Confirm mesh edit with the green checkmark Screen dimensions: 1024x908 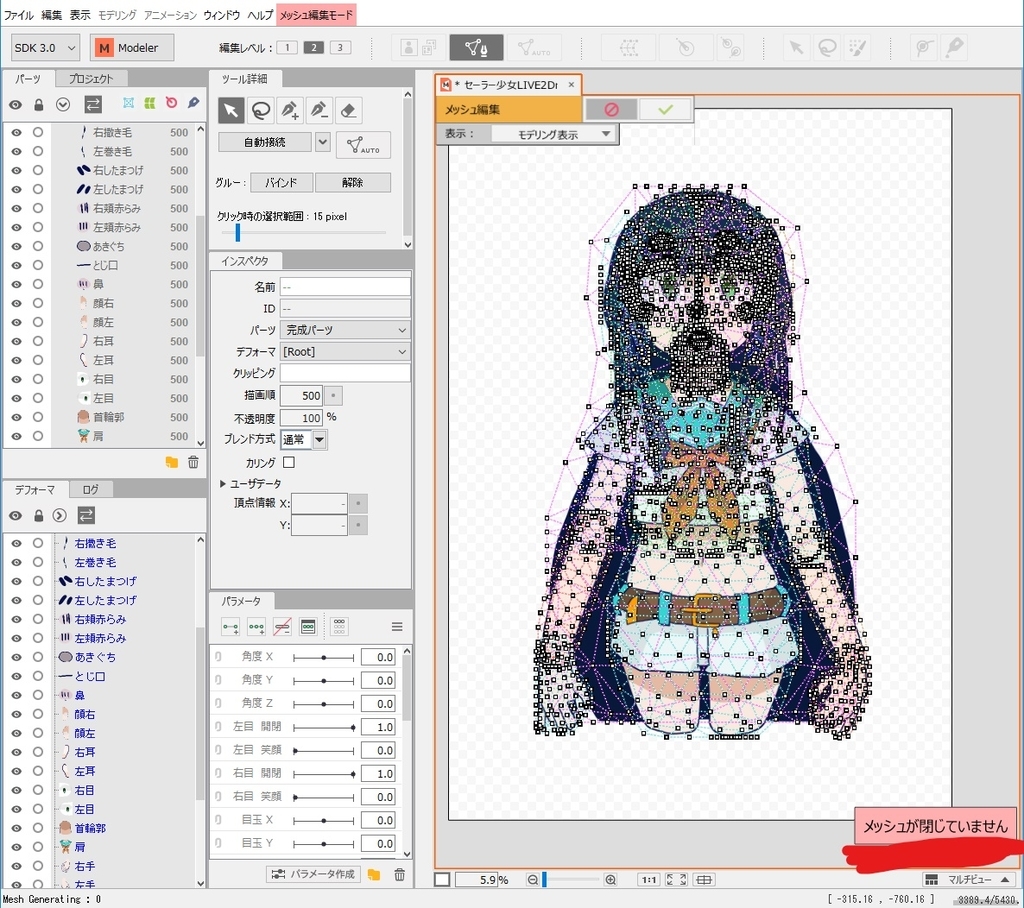coord(665,110)
